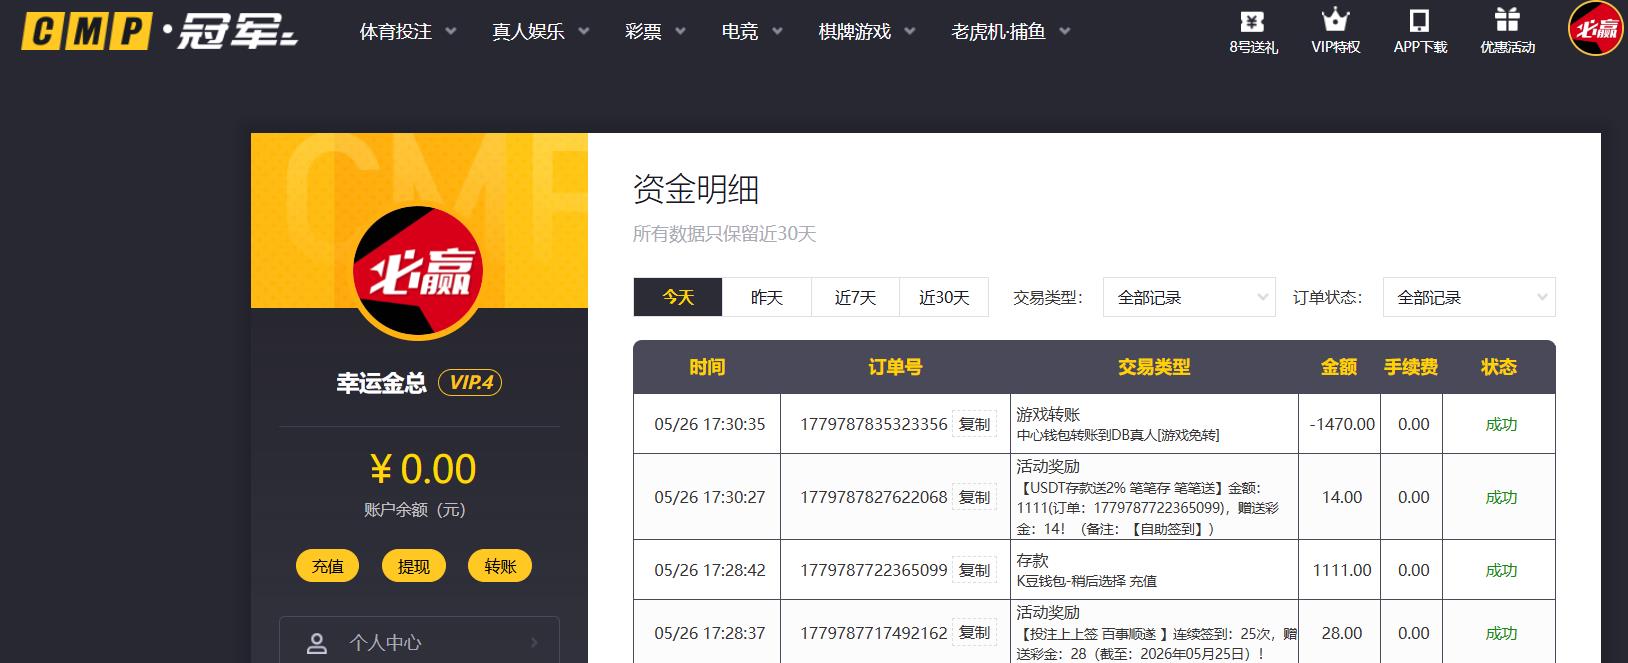The image size is (1628, 663).
Task: Click the 转账 button
Action: (500, 566)
